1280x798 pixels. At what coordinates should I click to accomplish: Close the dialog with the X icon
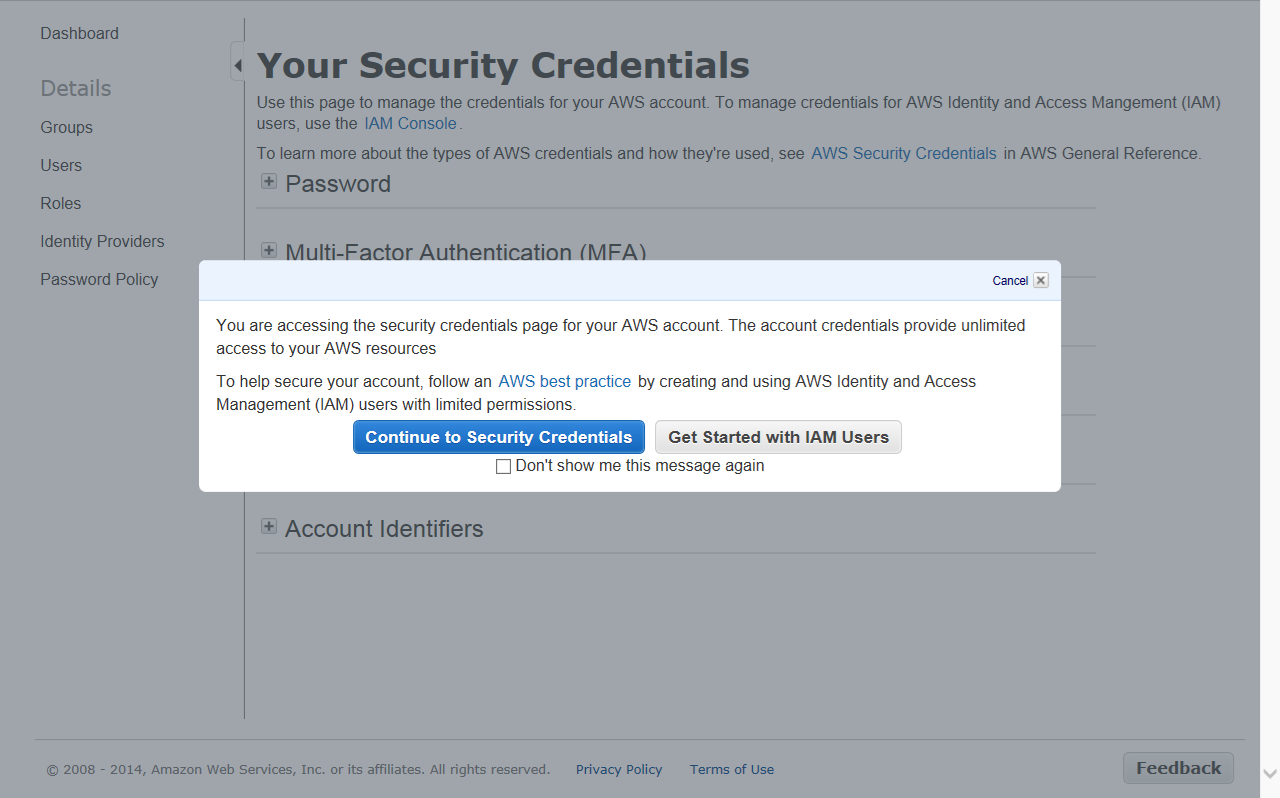(x=1041, y=281)
